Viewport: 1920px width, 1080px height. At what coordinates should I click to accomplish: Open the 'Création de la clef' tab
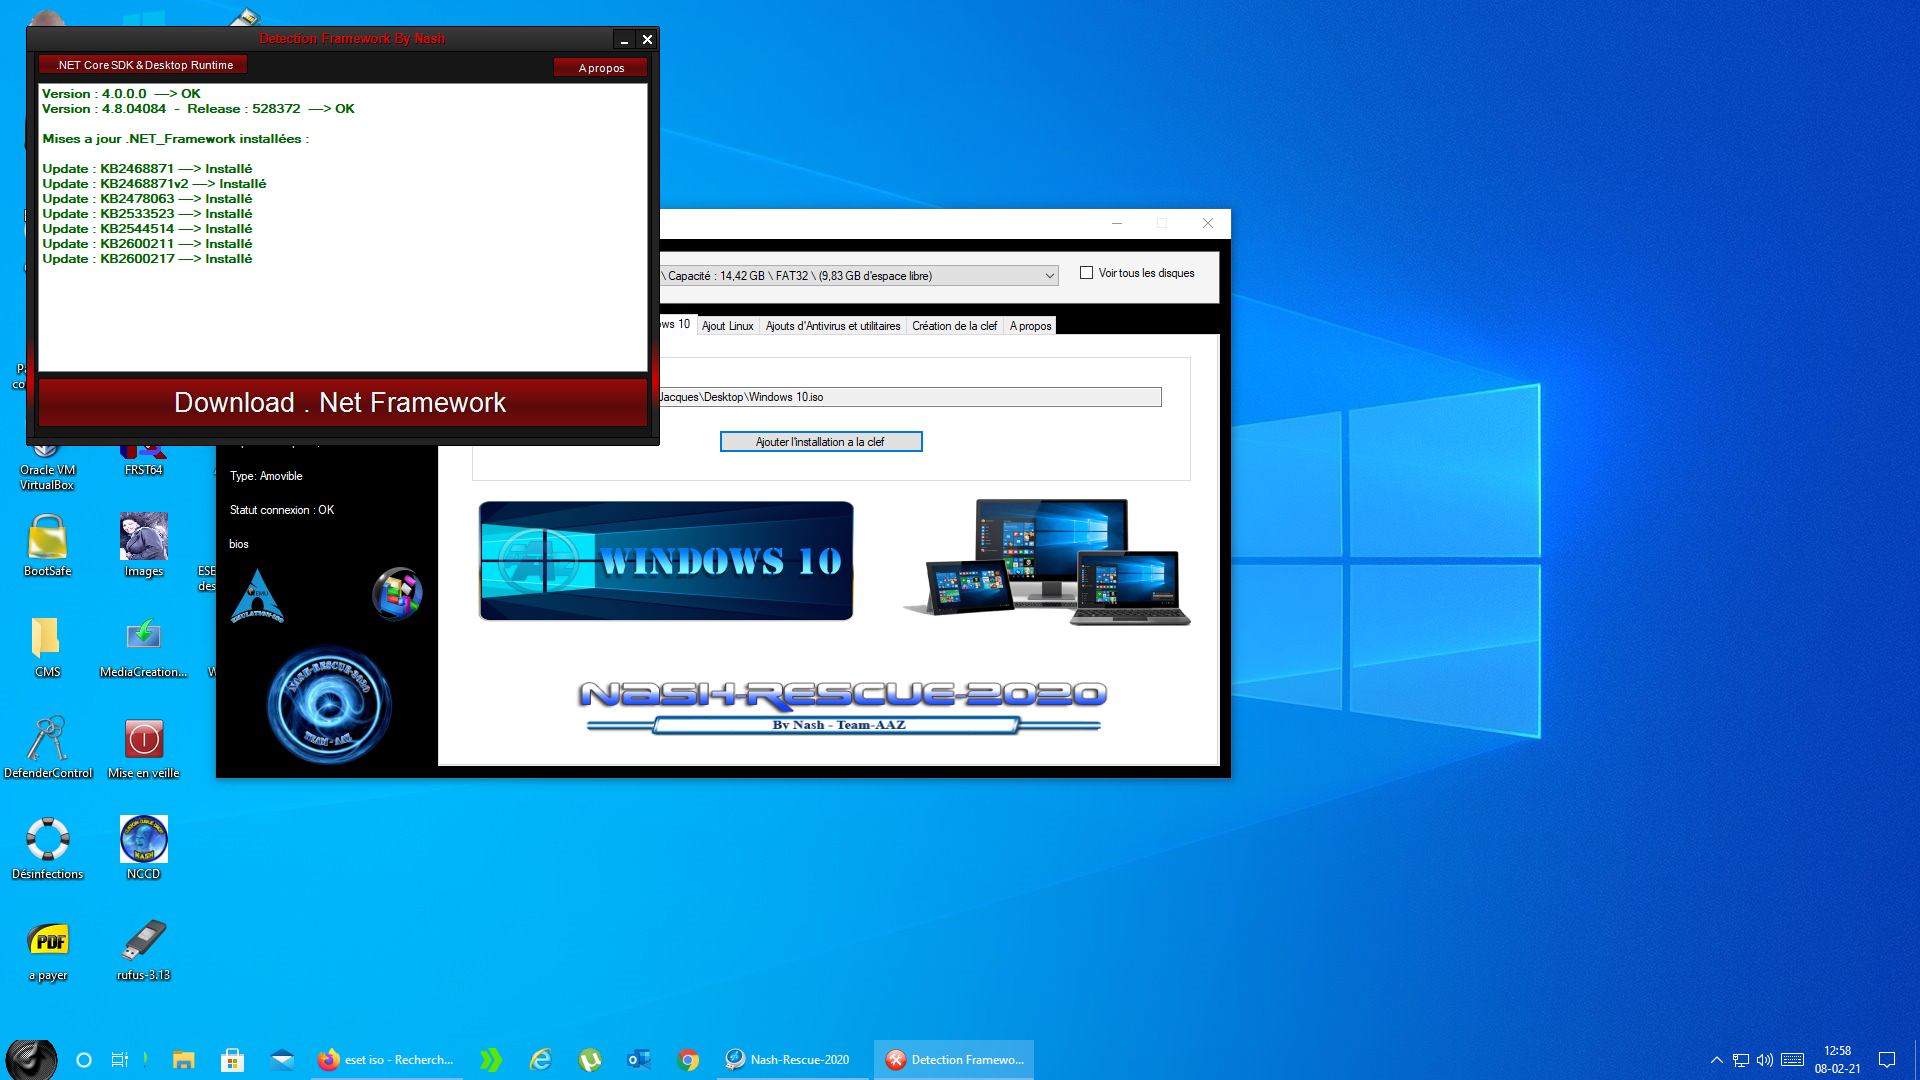coord(954,326)
